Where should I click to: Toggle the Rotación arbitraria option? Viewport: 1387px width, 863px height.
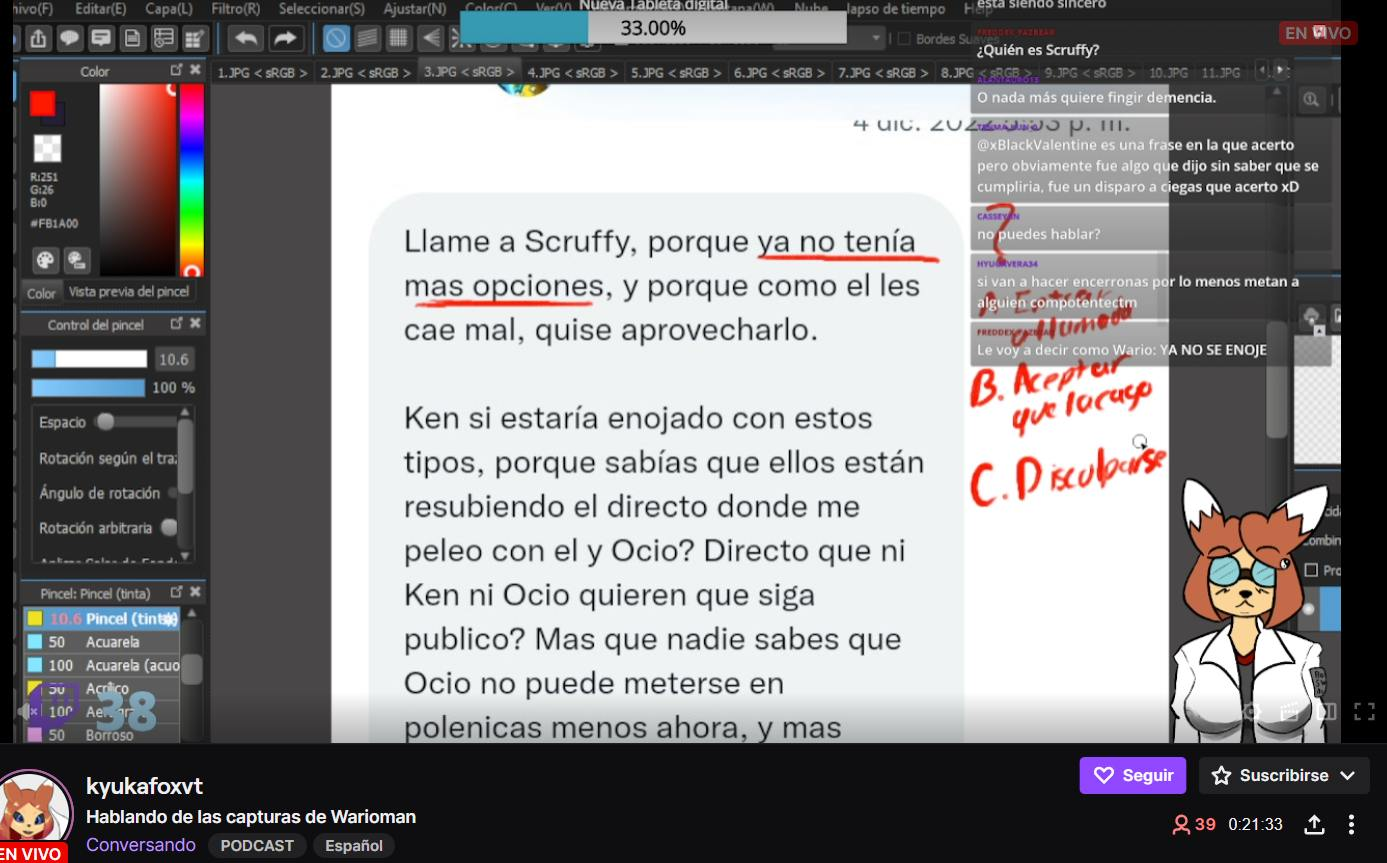point(169,527)
